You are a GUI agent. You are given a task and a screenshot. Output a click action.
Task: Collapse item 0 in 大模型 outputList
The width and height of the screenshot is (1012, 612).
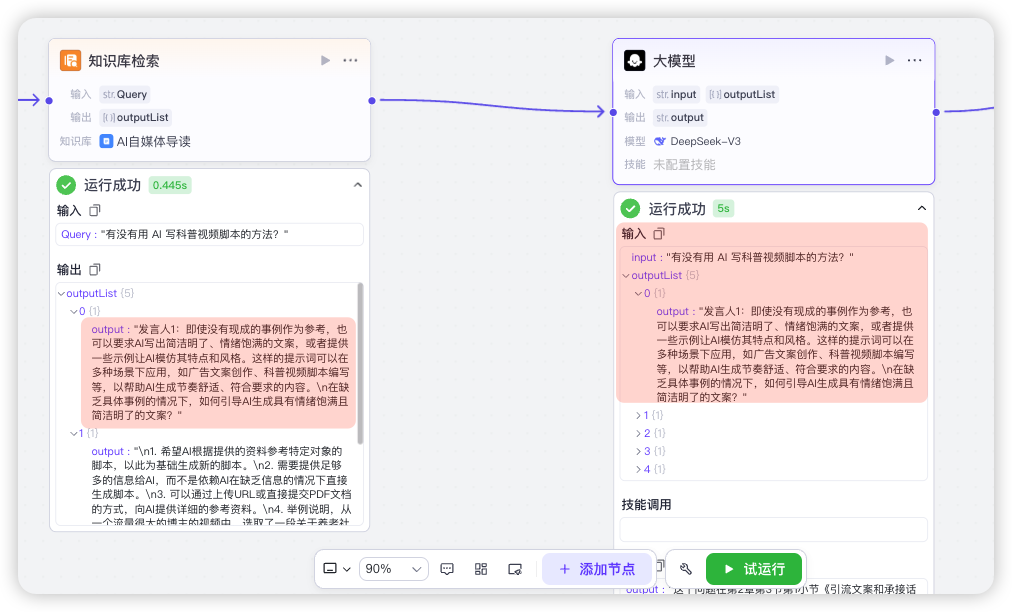point(638,293)
